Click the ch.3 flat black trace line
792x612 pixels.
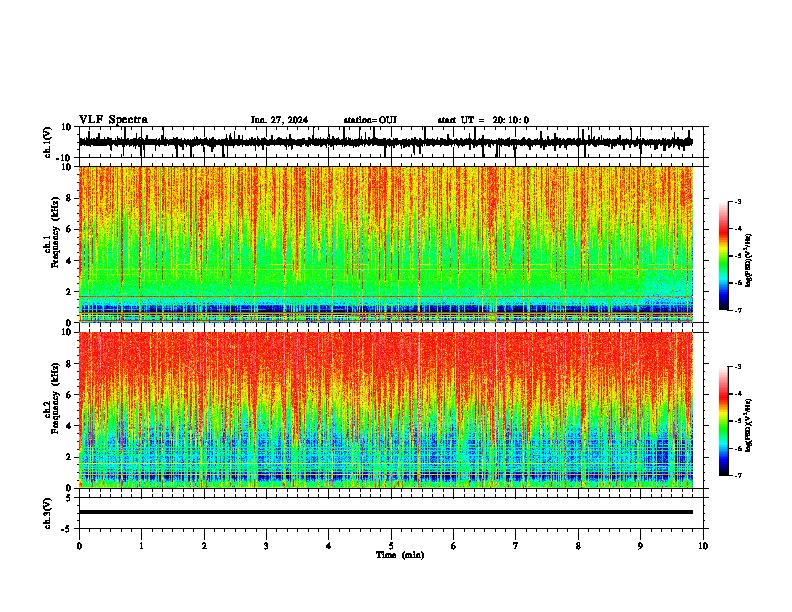click(386, 512)
